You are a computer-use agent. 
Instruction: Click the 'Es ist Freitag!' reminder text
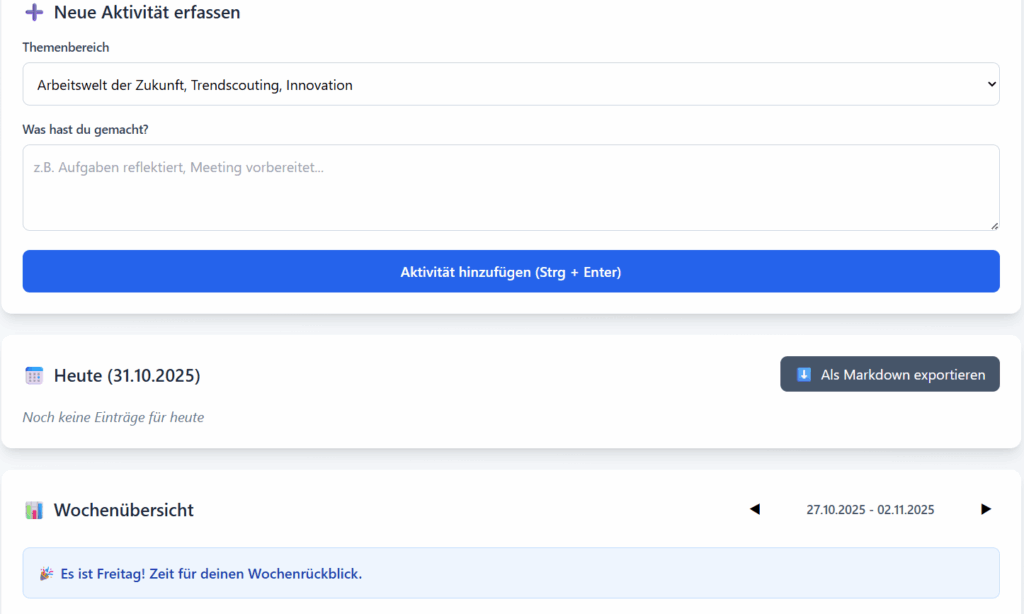[211, 574]
